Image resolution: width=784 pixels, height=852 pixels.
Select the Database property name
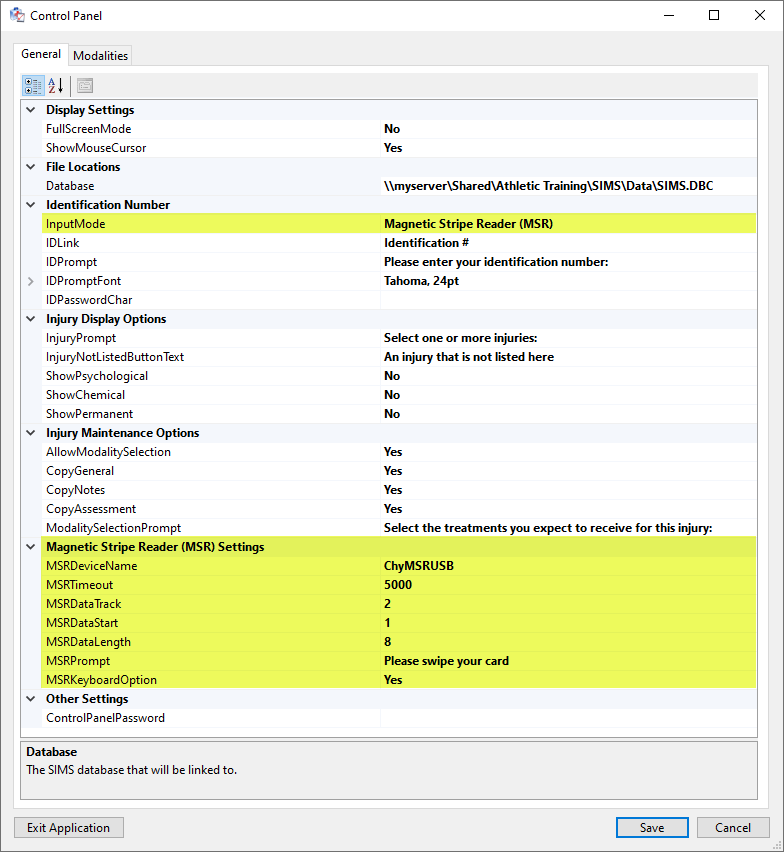point(70,186)
